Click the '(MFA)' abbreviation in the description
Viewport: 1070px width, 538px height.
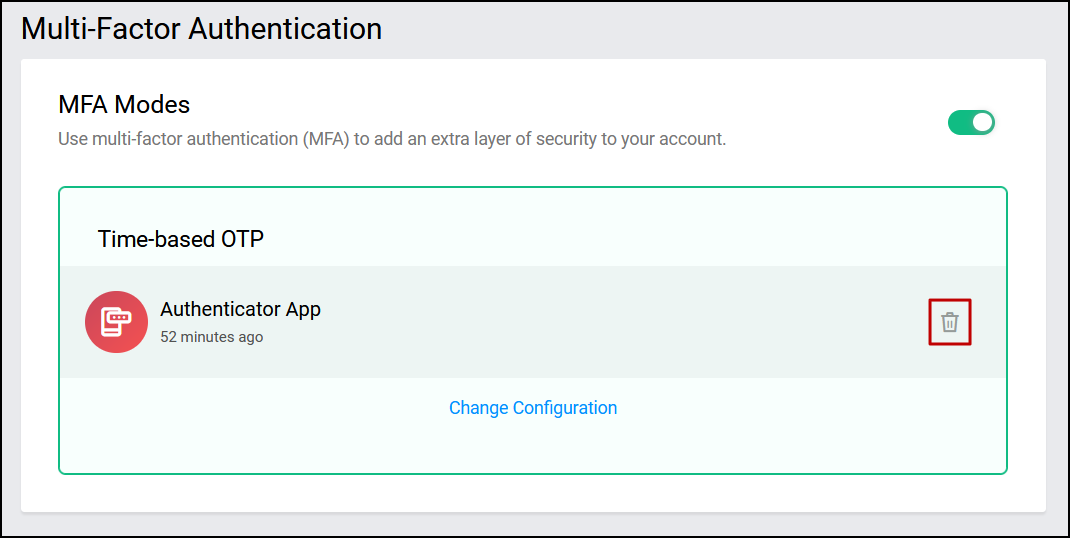326,139
